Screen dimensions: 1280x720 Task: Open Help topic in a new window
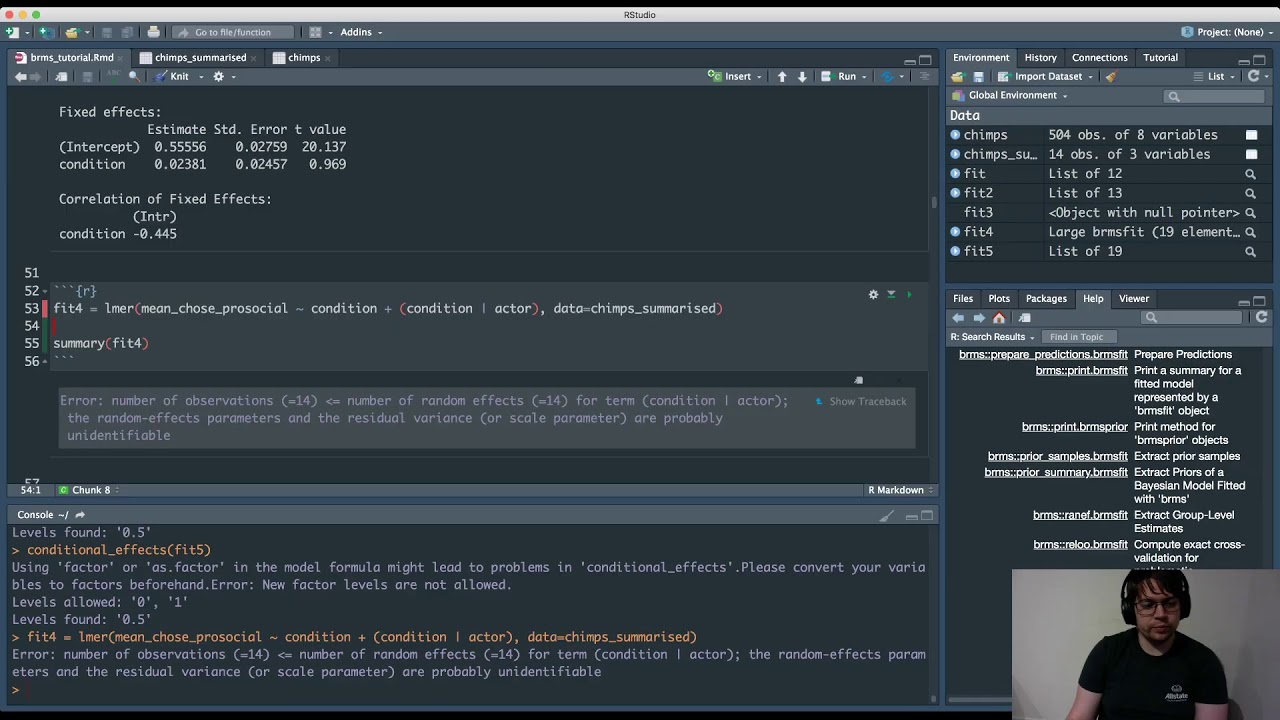tap(1025, 318)
